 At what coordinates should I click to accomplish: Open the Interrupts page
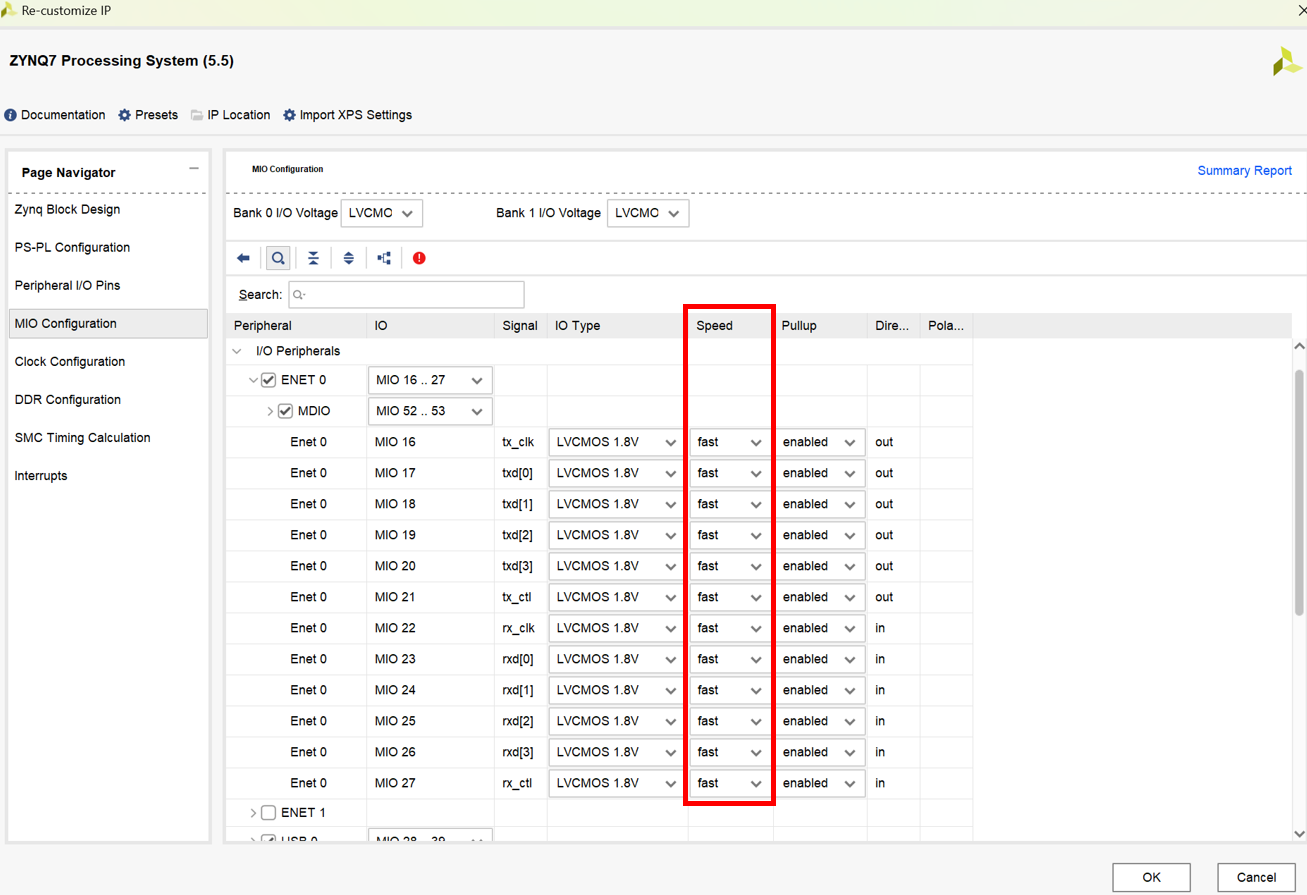click(x=108, y=475)
